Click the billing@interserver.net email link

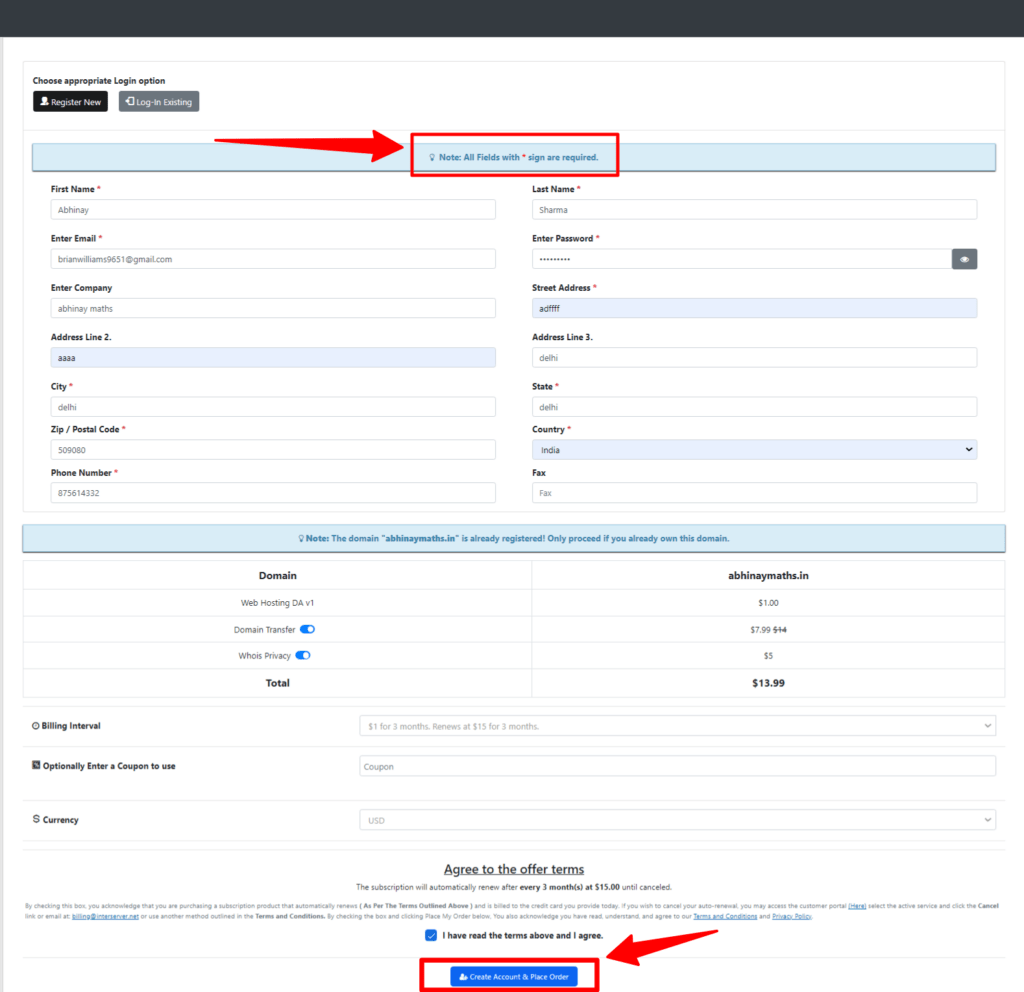click(x=105, y=916)
